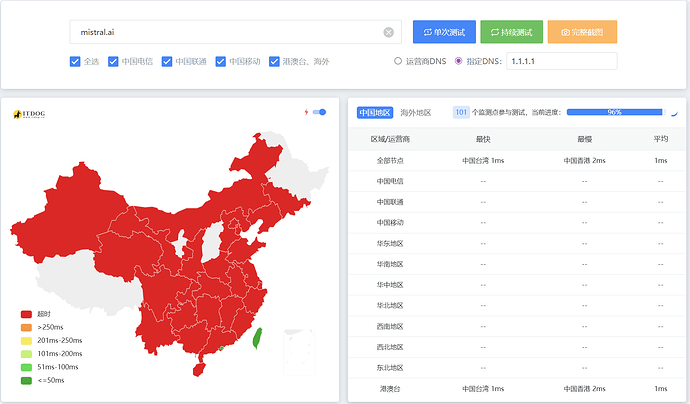Click the 51ms-100ms legend swatch

click(26, 367)
